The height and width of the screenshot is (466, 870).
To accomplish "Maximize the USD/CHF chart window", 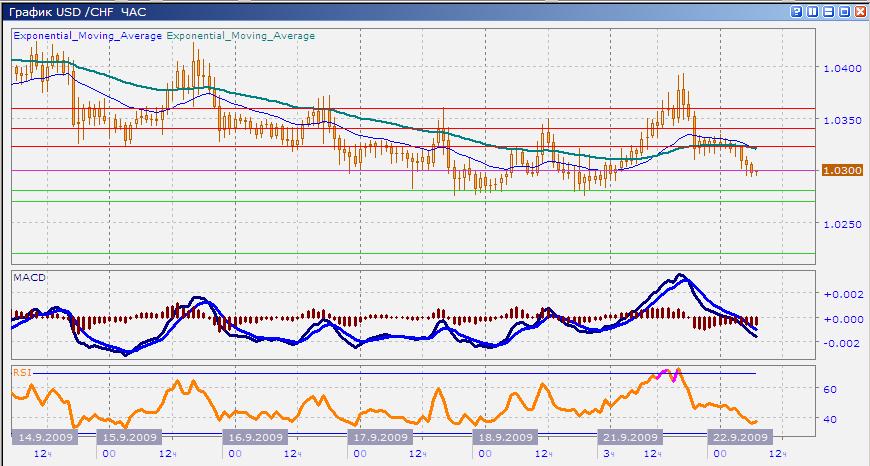I will click(845, 11).
